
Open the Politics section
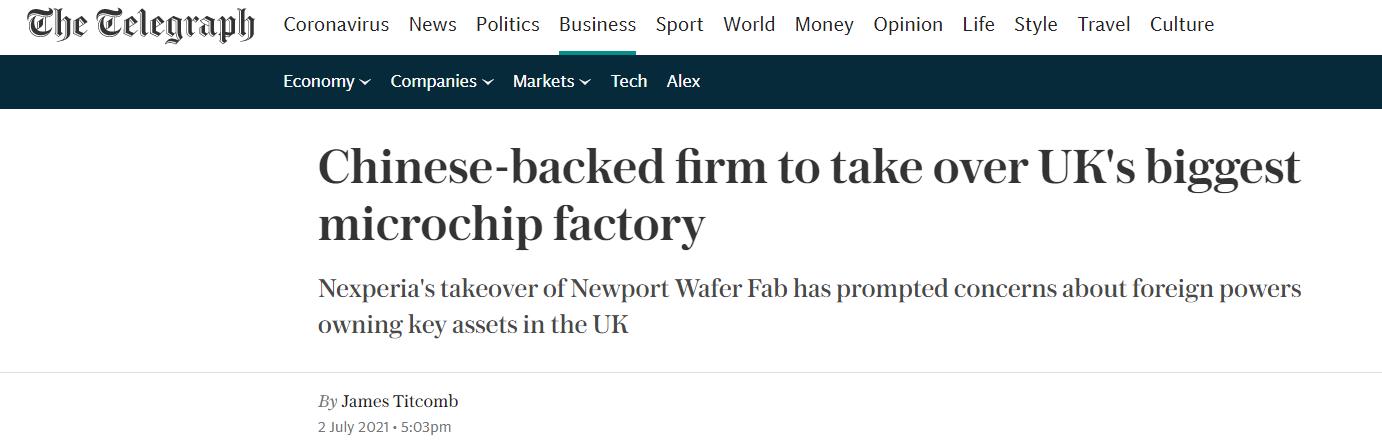pyautogui.click(x=507, y=24)
